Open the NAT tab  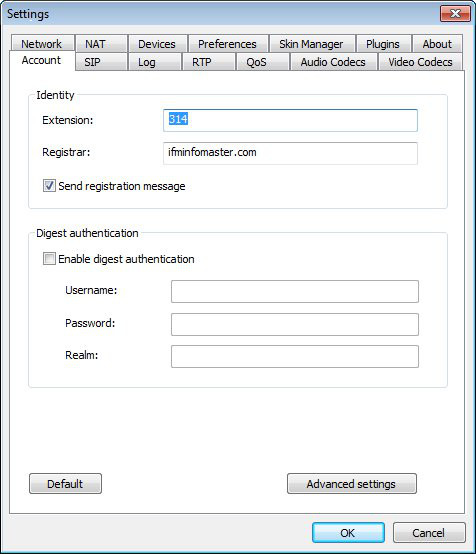(101, 44)
